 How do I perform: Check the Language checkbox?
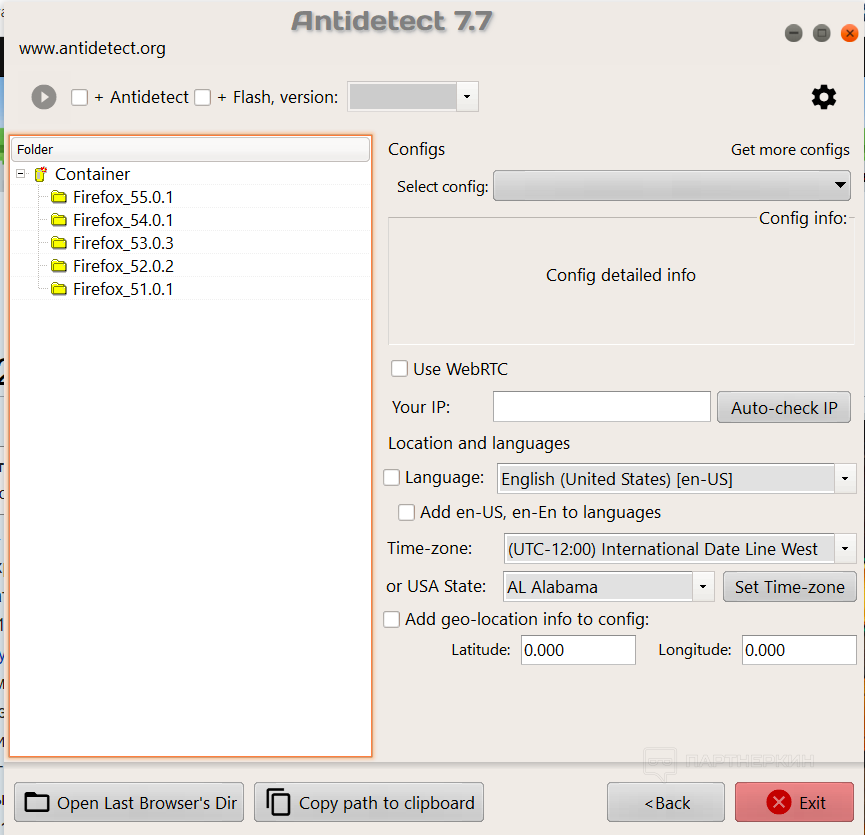tap(392, 478)
